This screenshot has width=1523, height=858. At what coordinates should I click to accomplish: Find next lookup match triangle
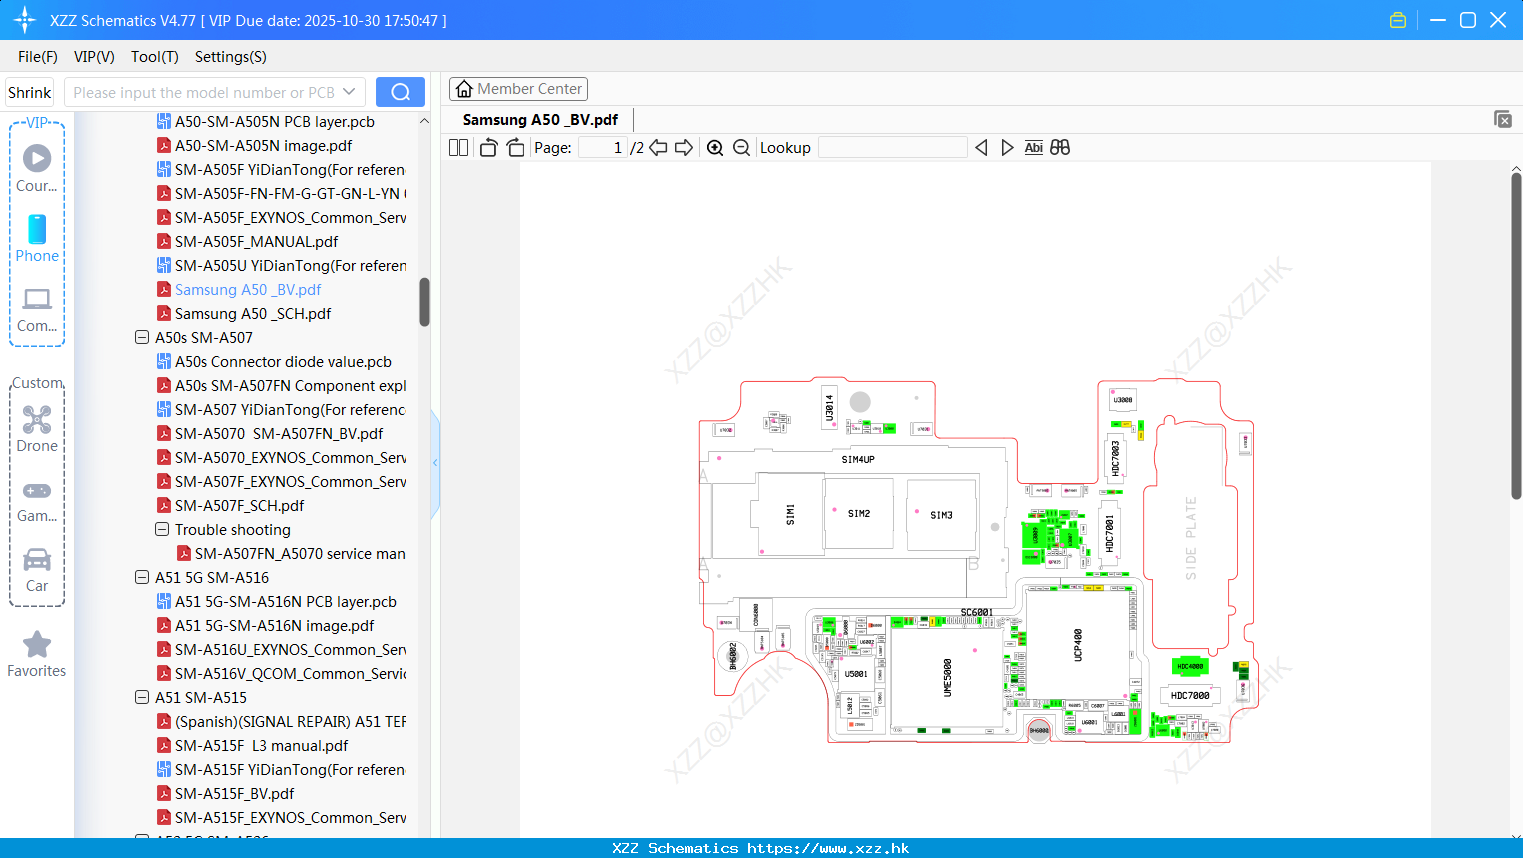coord(1007,147)
